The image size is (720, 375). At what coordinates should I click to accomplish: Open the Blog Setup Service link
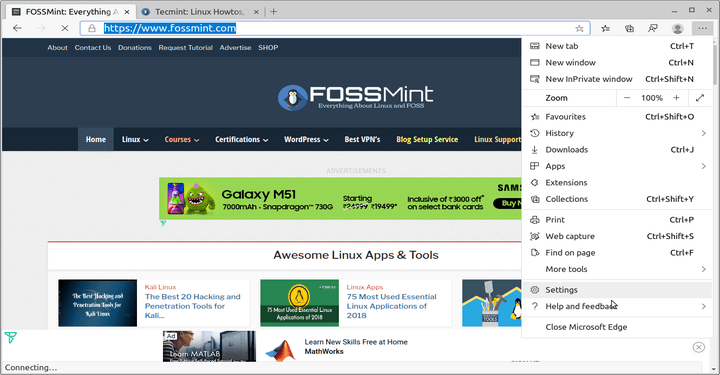pyautogui.click(x=427, y=140)
